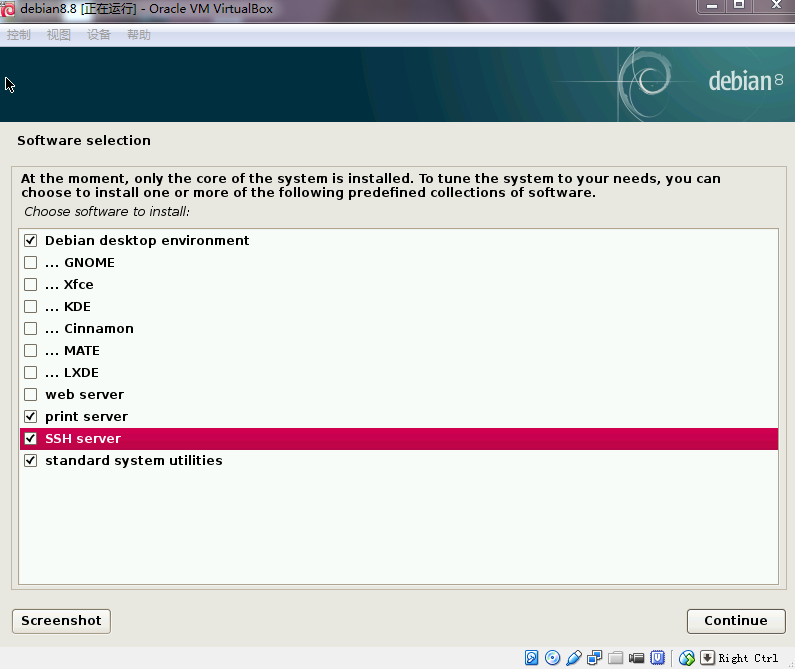Open the 设备 (Devices) menu
The height and width of the screenshot is (669, 795).
[99, 35]
